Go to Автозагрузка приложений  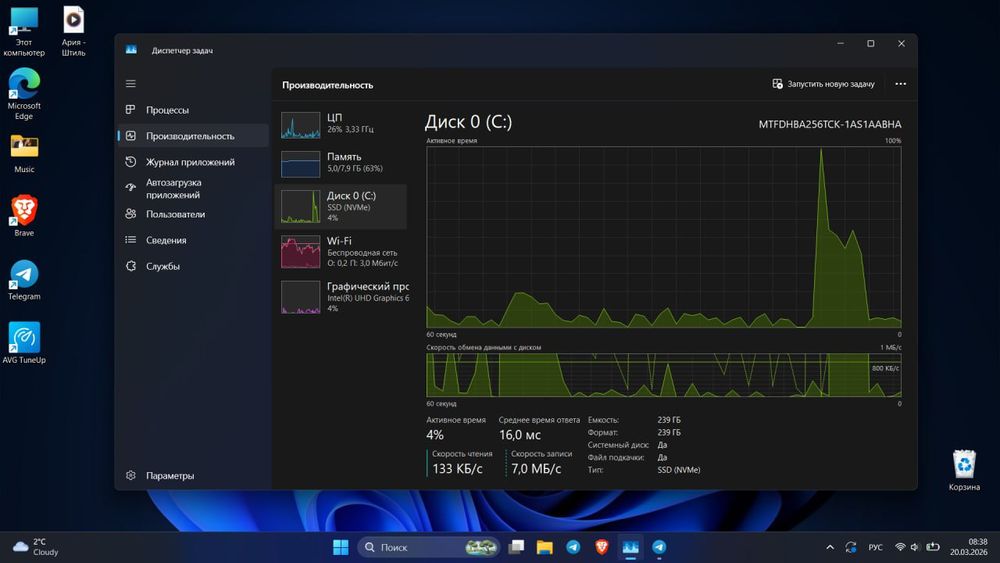click(x=193, y=188)
